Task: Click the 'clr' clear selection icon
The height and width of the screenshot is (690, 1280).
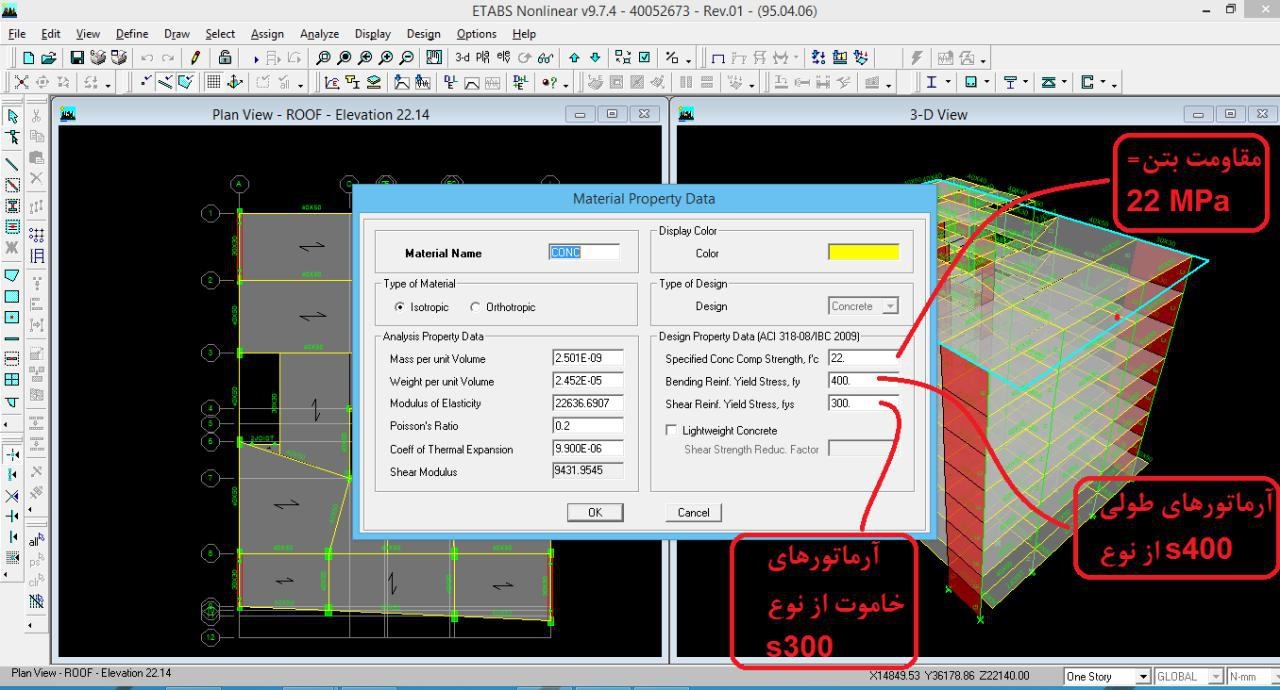Action: 37,581
